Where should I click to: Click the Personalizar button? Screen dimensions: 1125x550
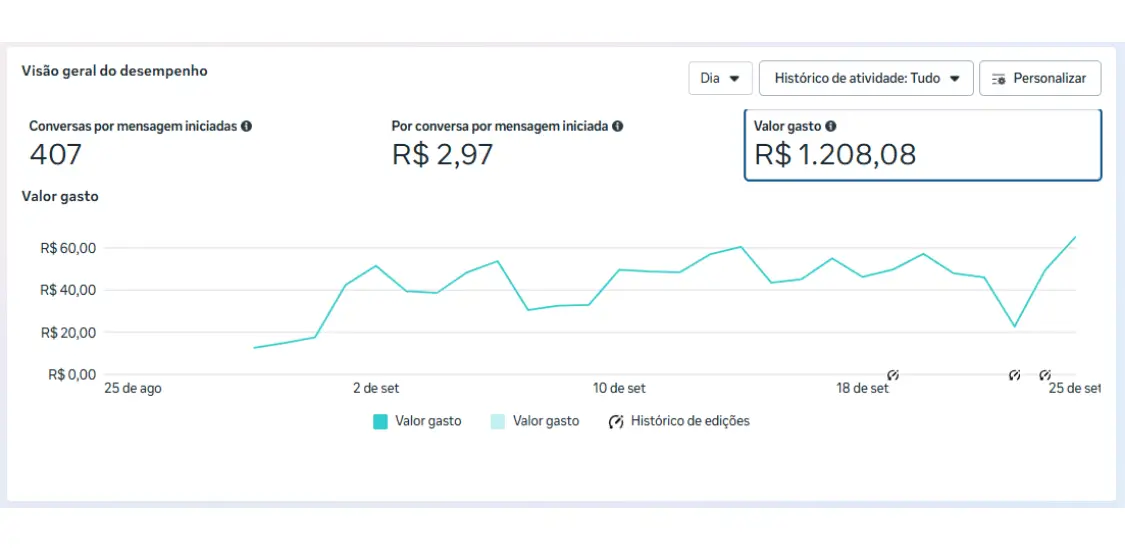point(1040,78)
